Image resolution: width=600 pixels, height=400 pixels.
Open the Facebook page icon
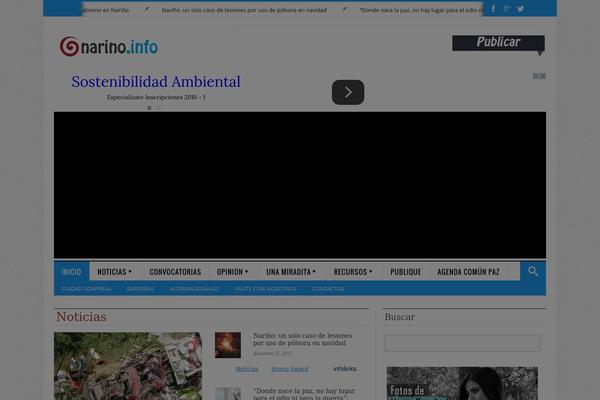(x=493, y=8)
